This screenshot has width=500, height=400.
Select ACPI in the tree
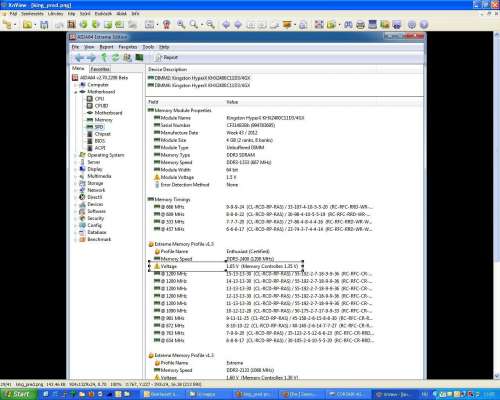[x=100, y=148]
